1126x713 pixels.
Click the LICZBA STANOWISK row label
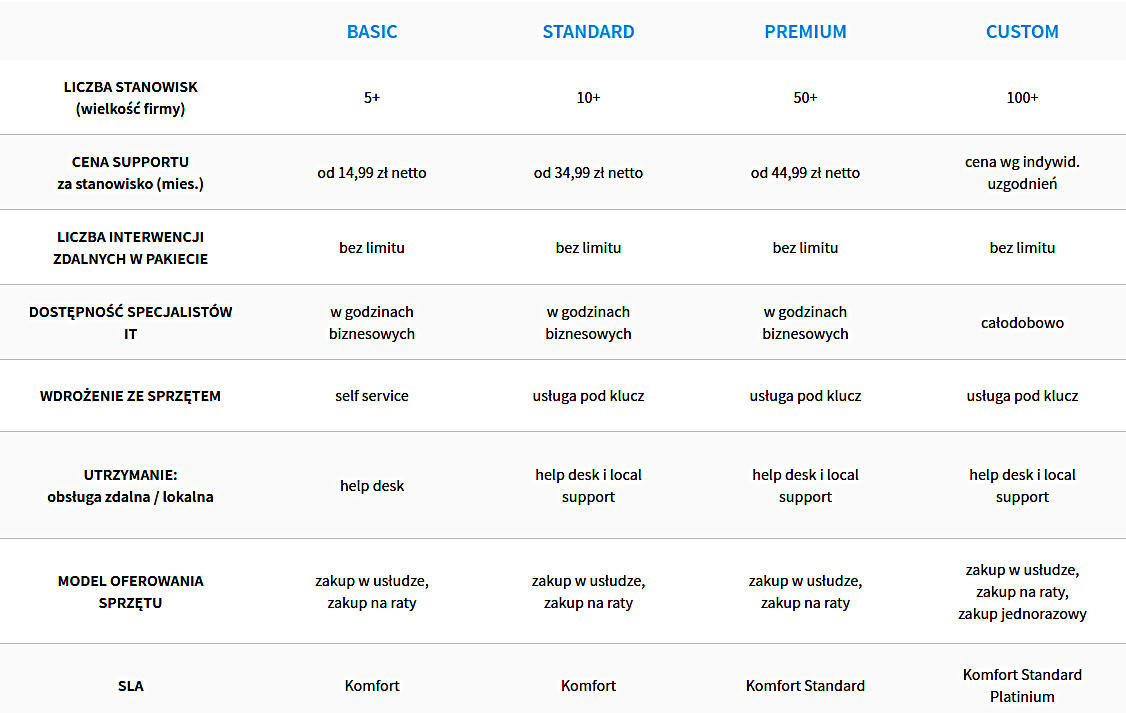[130, 98]
